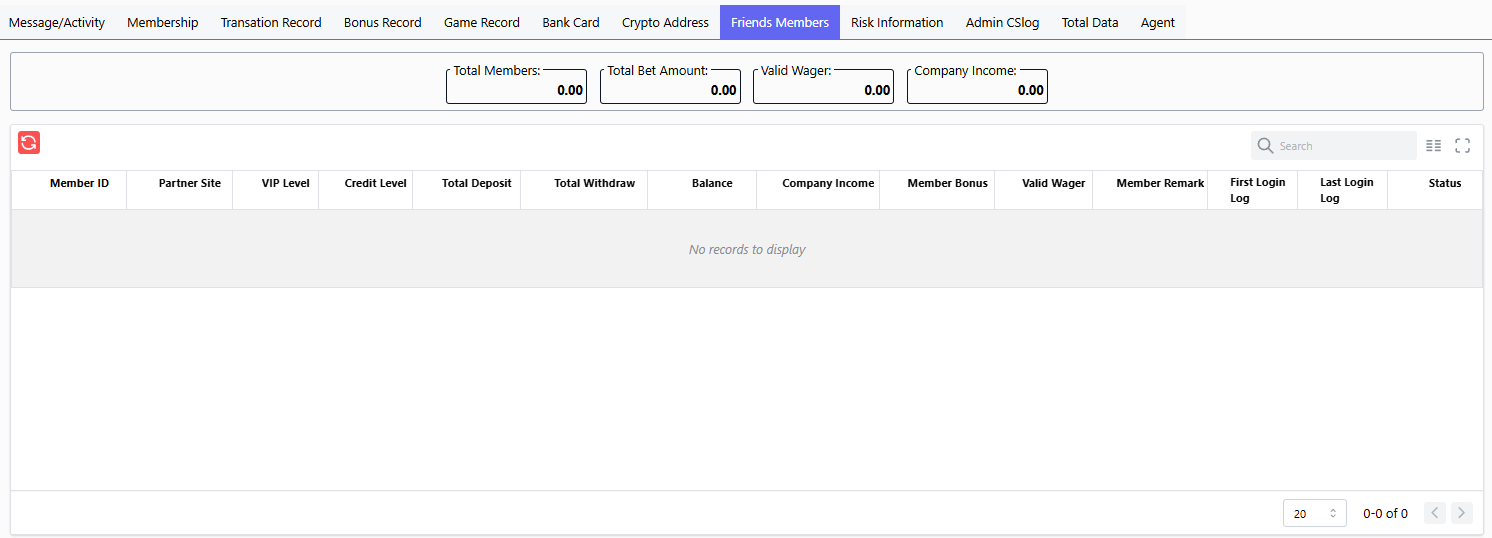This screenshot has height=538, width=1492.
Task: Select the Transation Record tab
Action: pos(271,22)
